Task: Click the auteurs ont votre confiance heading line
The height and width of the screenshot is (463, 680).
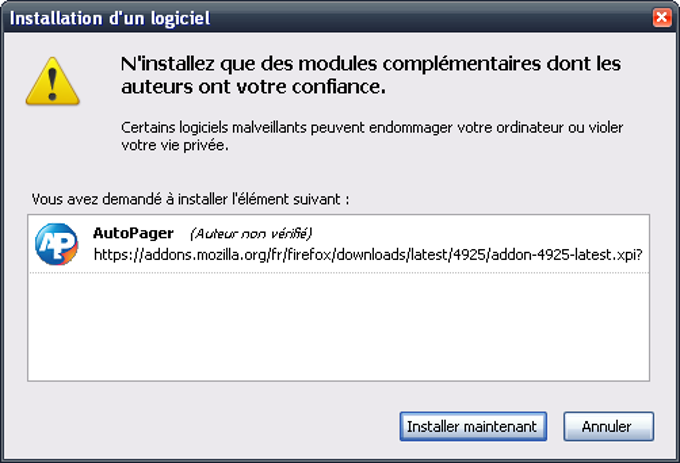Action: coord(253,87)
